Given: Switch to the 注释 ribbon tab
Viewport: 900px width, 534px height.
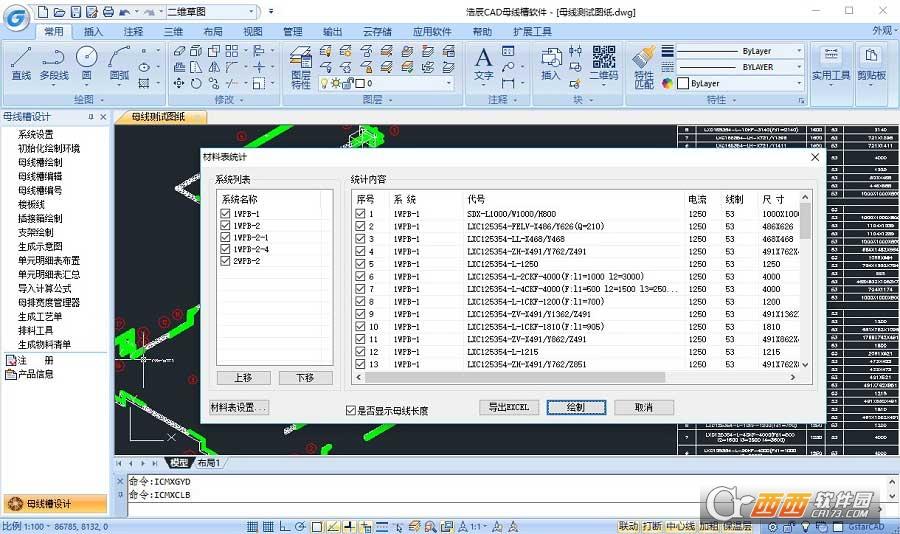Looking at the screenshot, I should [x=133, y=32].
